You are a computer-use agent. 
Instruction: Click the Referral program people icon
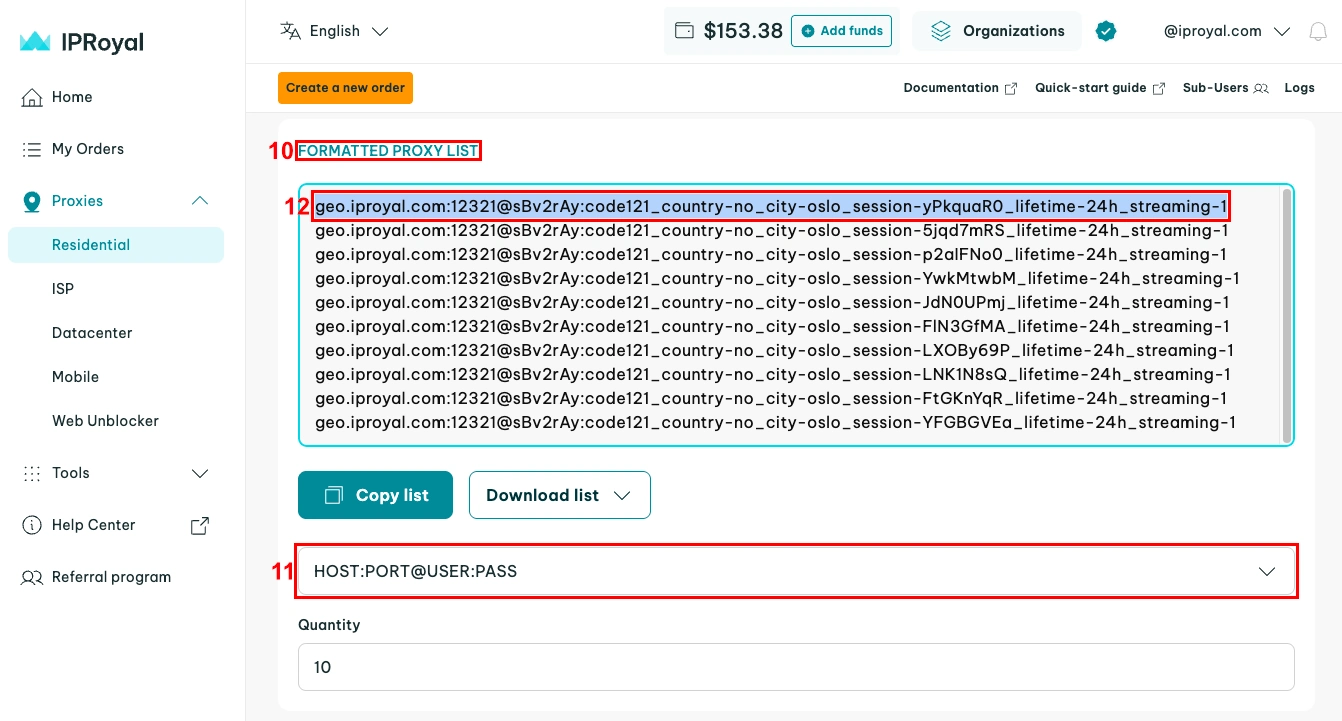33,577
